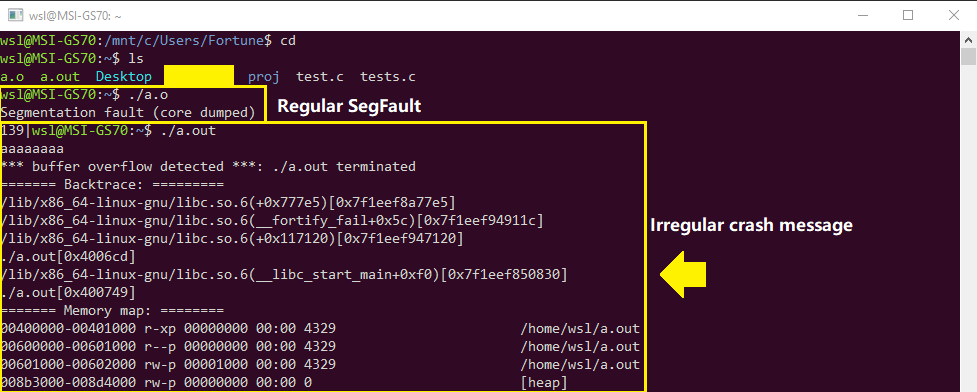Minimize the WSL terminal window

[x=863, y=15]
